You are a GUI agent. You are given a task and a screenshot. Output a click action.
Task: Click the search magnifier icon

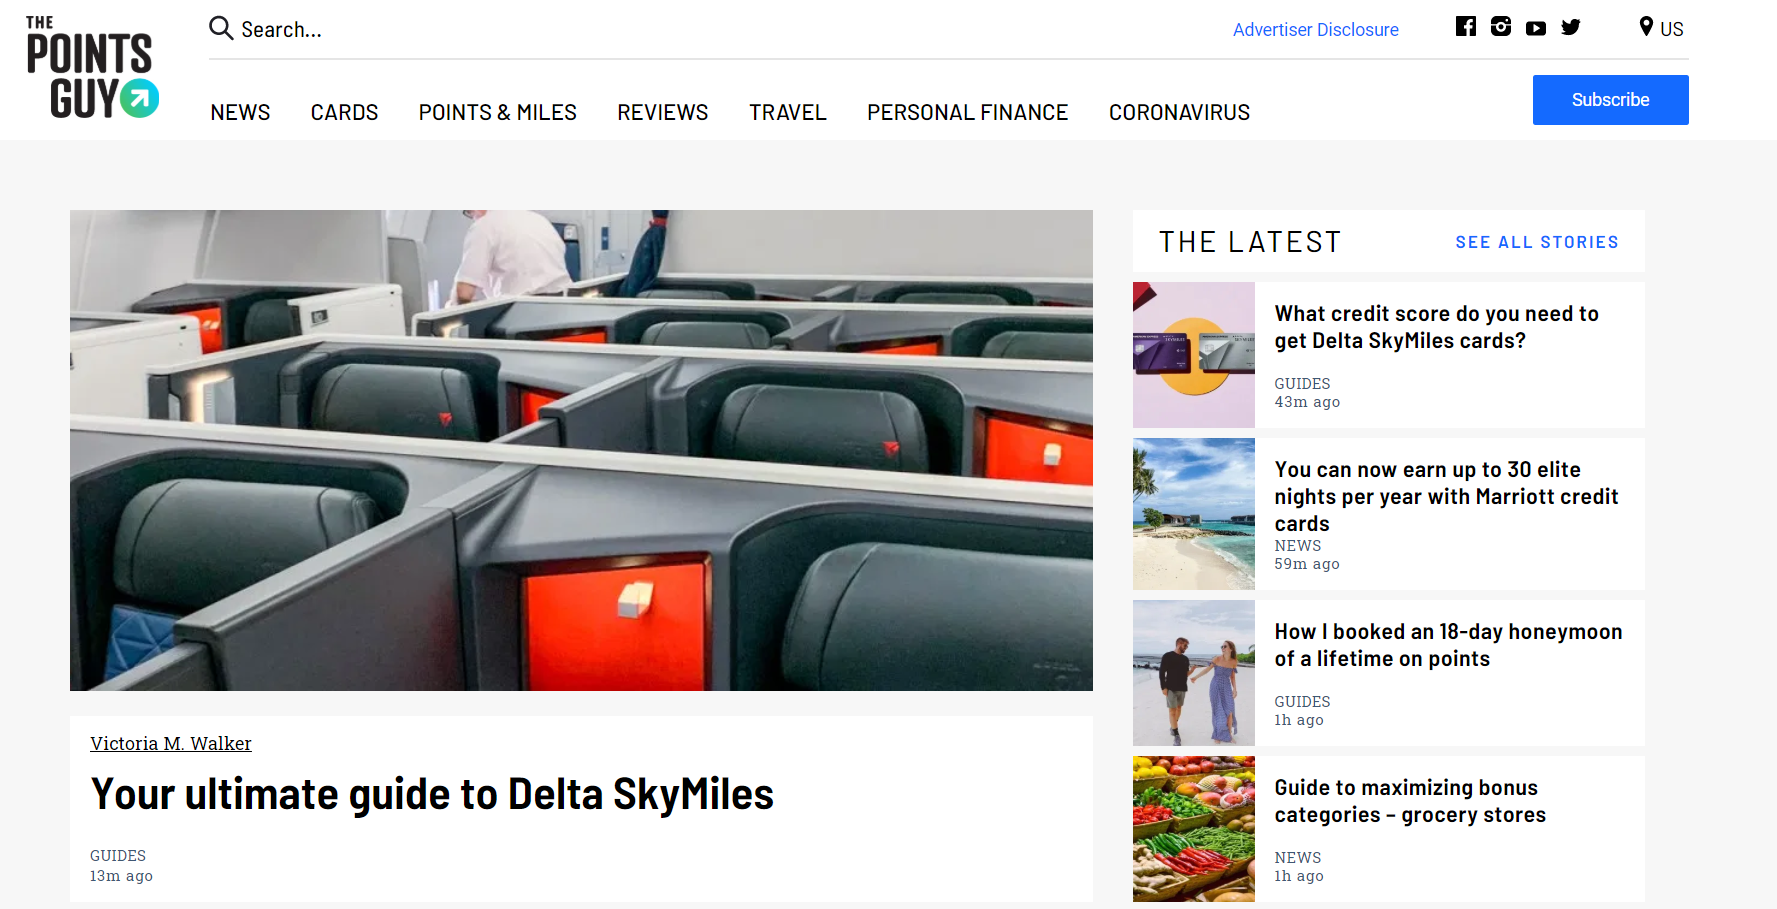221,28
